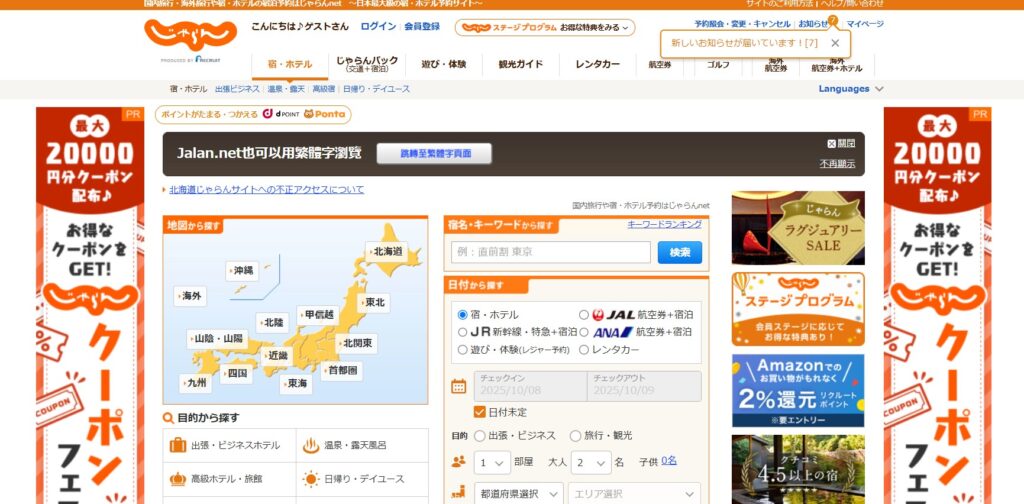The image size is (1024, 504).
Task: Select the 宿・ホテル radio button
Action: 462,315
